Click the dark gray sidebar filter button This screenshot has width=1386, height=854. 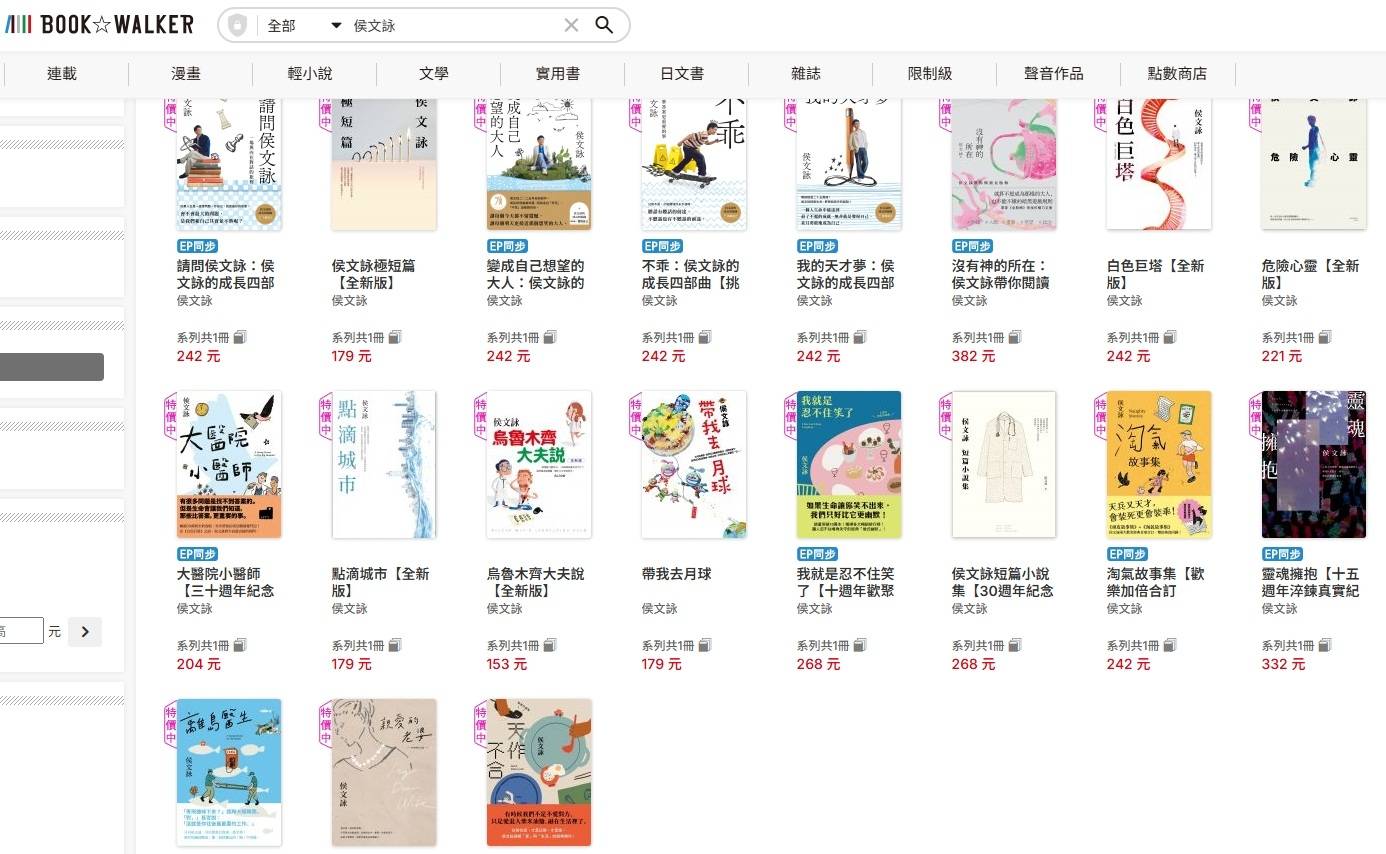coord(52,367)
